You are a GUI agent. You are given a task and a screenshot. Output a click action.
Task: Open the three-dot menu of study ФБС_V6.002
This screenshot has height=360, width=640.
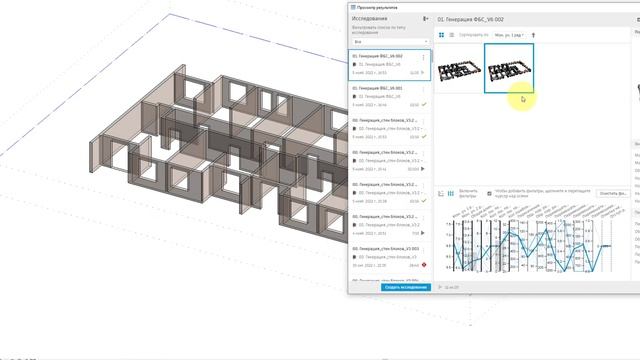[423, 58]
